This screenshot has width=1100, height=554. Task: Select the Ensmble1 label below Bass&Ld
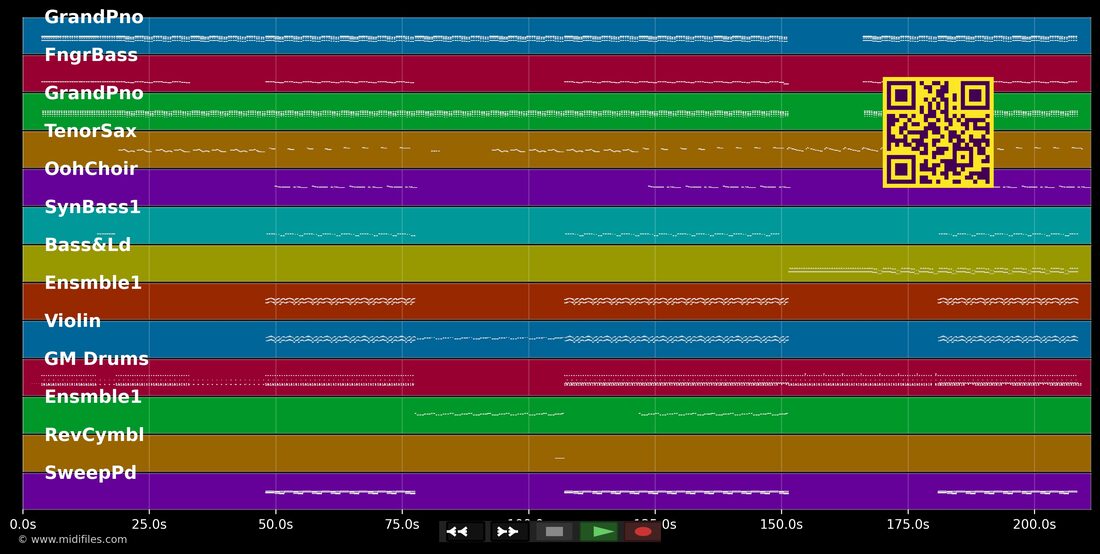point(93,283)
